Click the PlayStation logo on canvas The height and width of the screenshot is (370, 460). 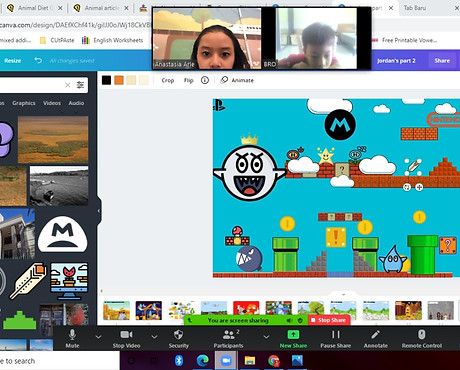click(219, 105)
